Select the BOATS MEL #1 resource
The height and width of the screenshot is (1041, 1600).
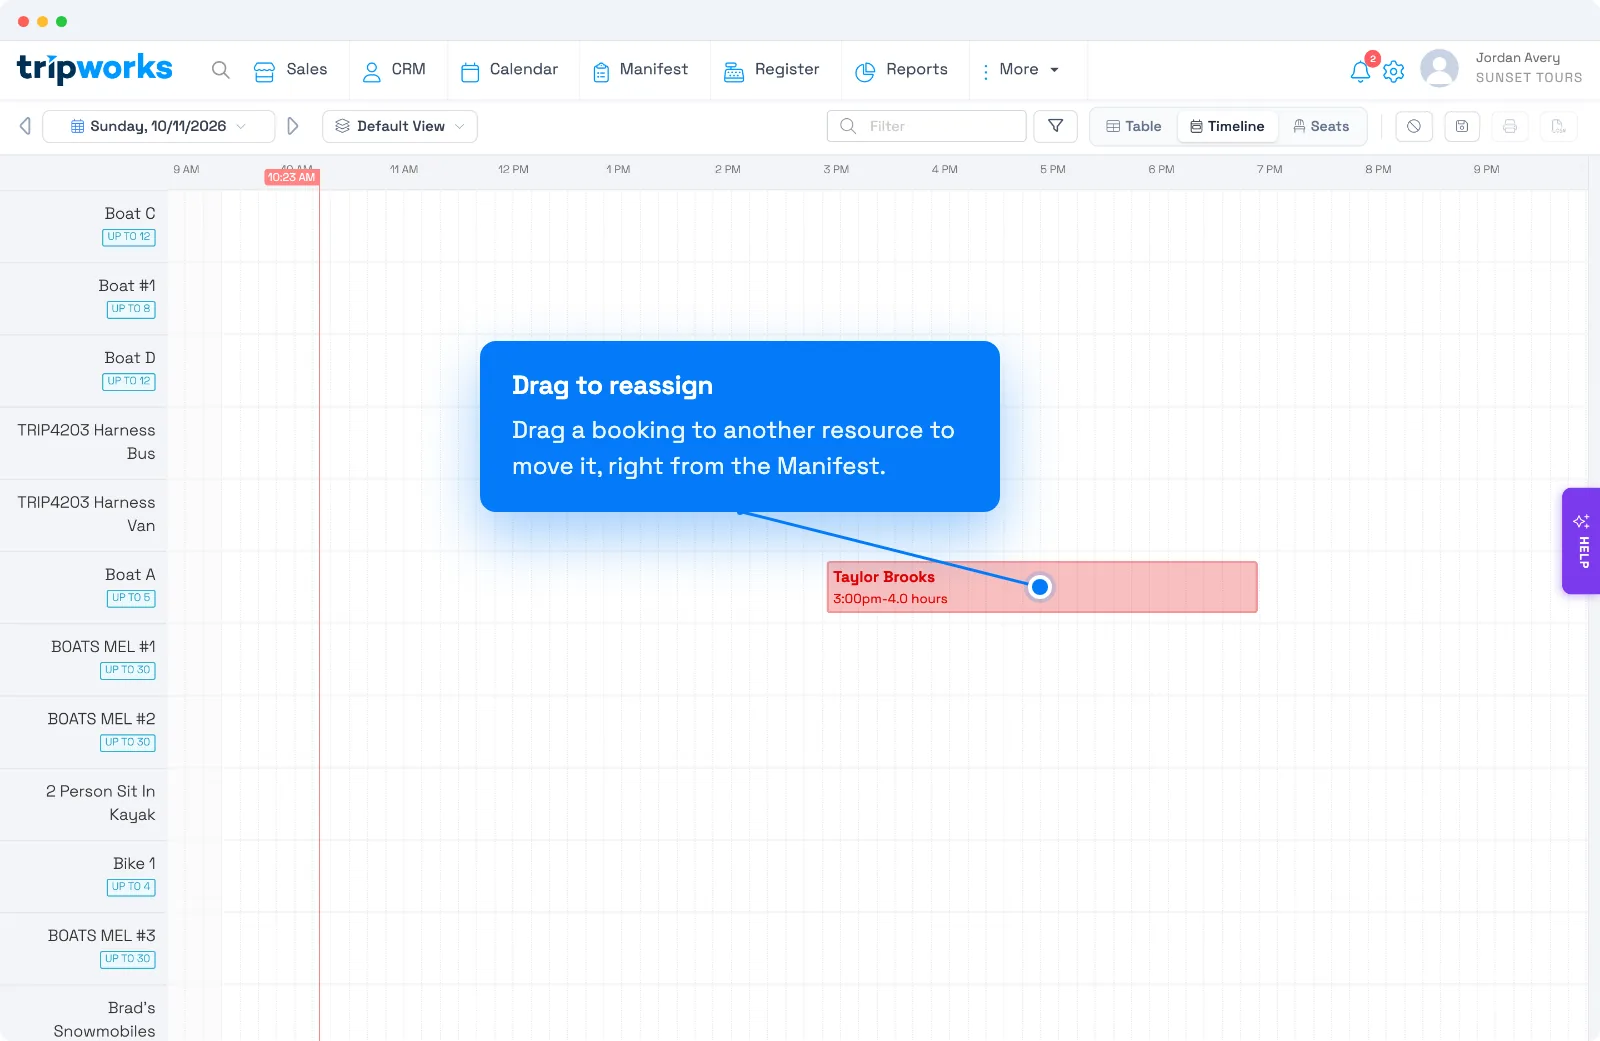click(84, 659)
